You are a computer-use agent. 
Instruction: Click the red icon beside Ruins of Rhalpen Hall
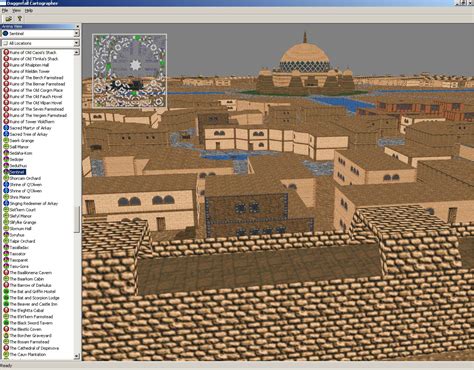pyautogui.click(x=6, y=65)
